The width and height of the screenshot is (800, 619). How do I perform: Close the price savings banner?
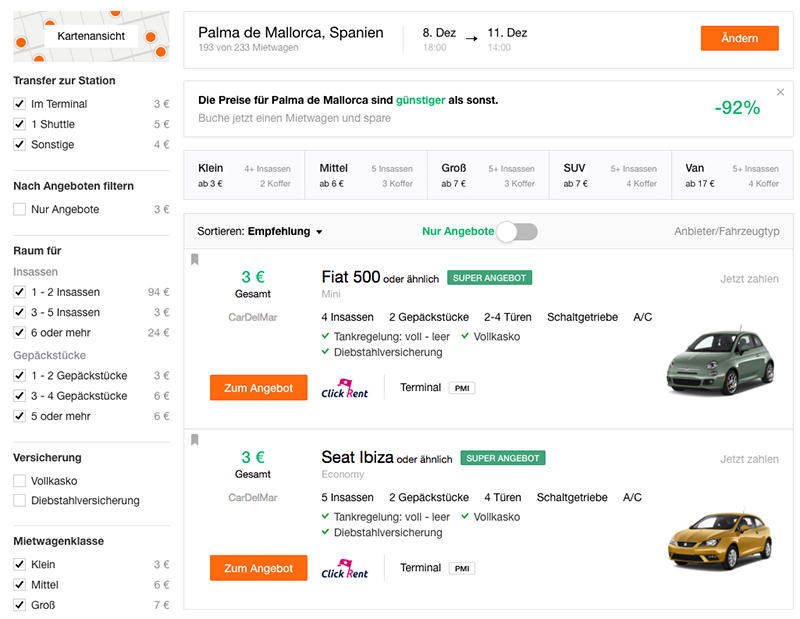pos(780,92)
